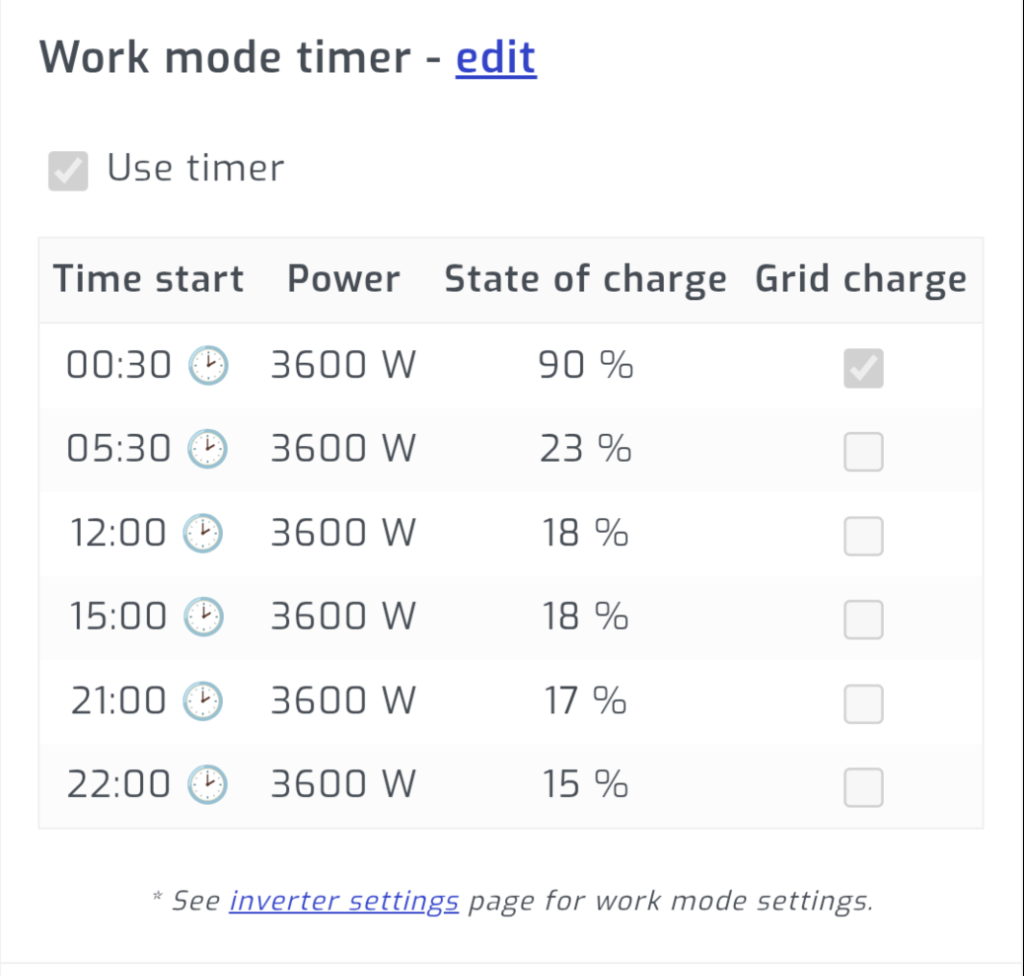
Task: Disable the Use timer checkbox
Action: pos(67,170)
